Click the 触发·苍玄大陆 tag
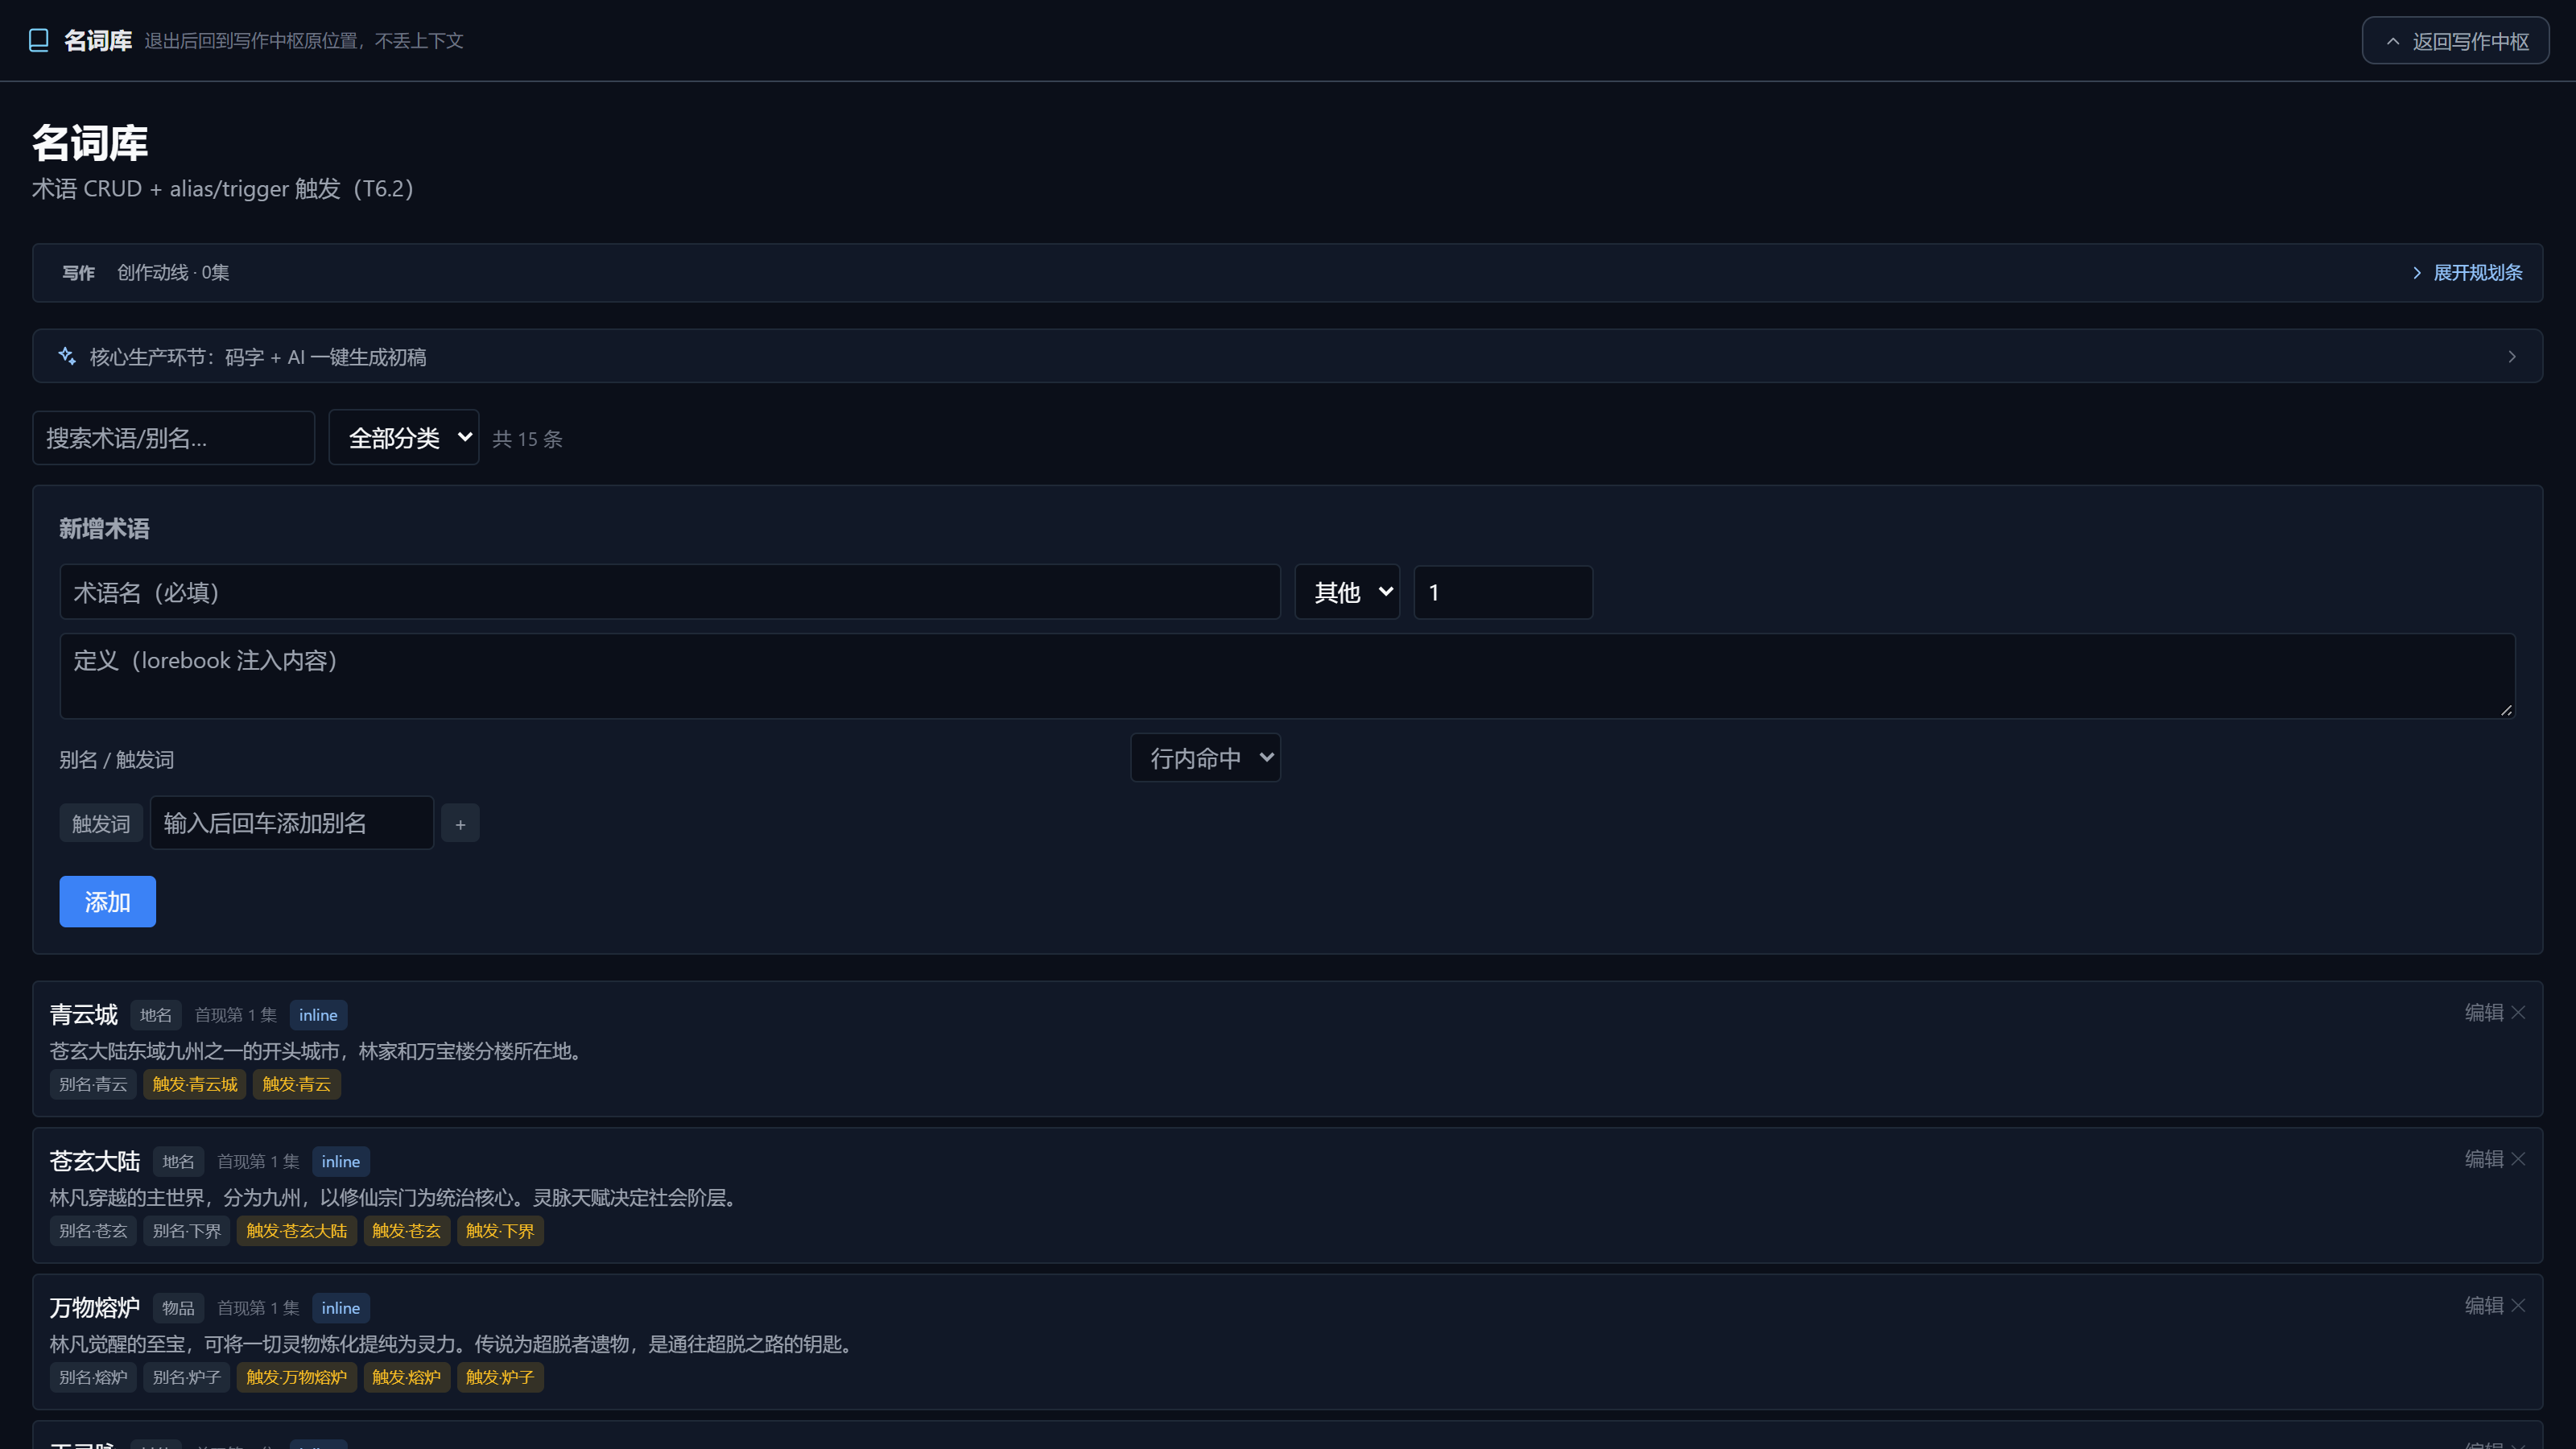 [x=297, y=1231]
